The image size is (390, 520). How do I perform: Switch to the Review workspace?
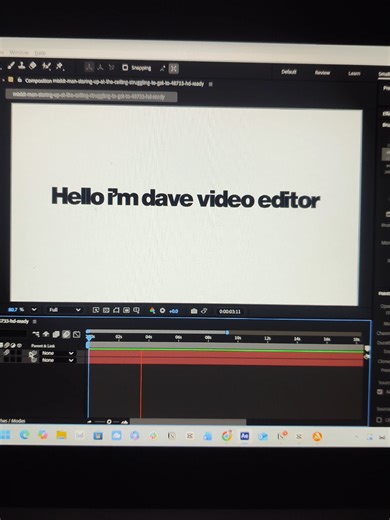coord(322,73)
